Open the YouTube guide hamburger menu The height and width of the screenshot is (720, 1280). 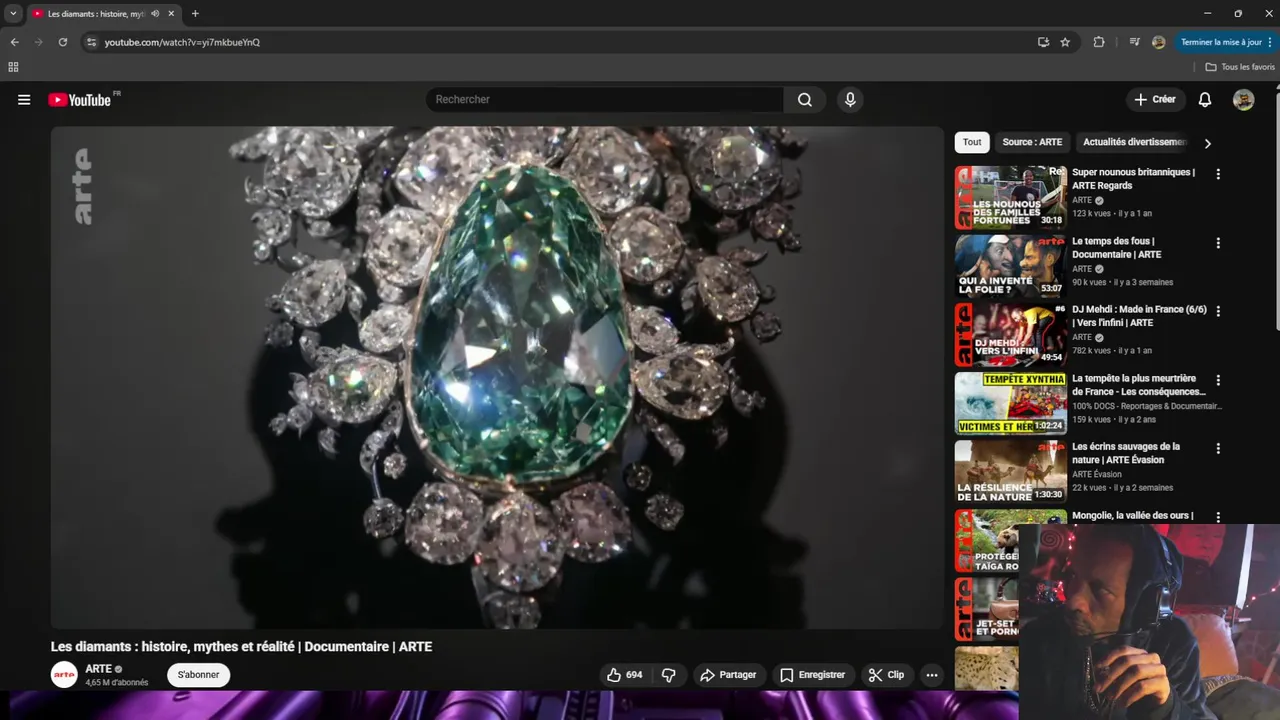pyautogui.click(x=24, y=100)
